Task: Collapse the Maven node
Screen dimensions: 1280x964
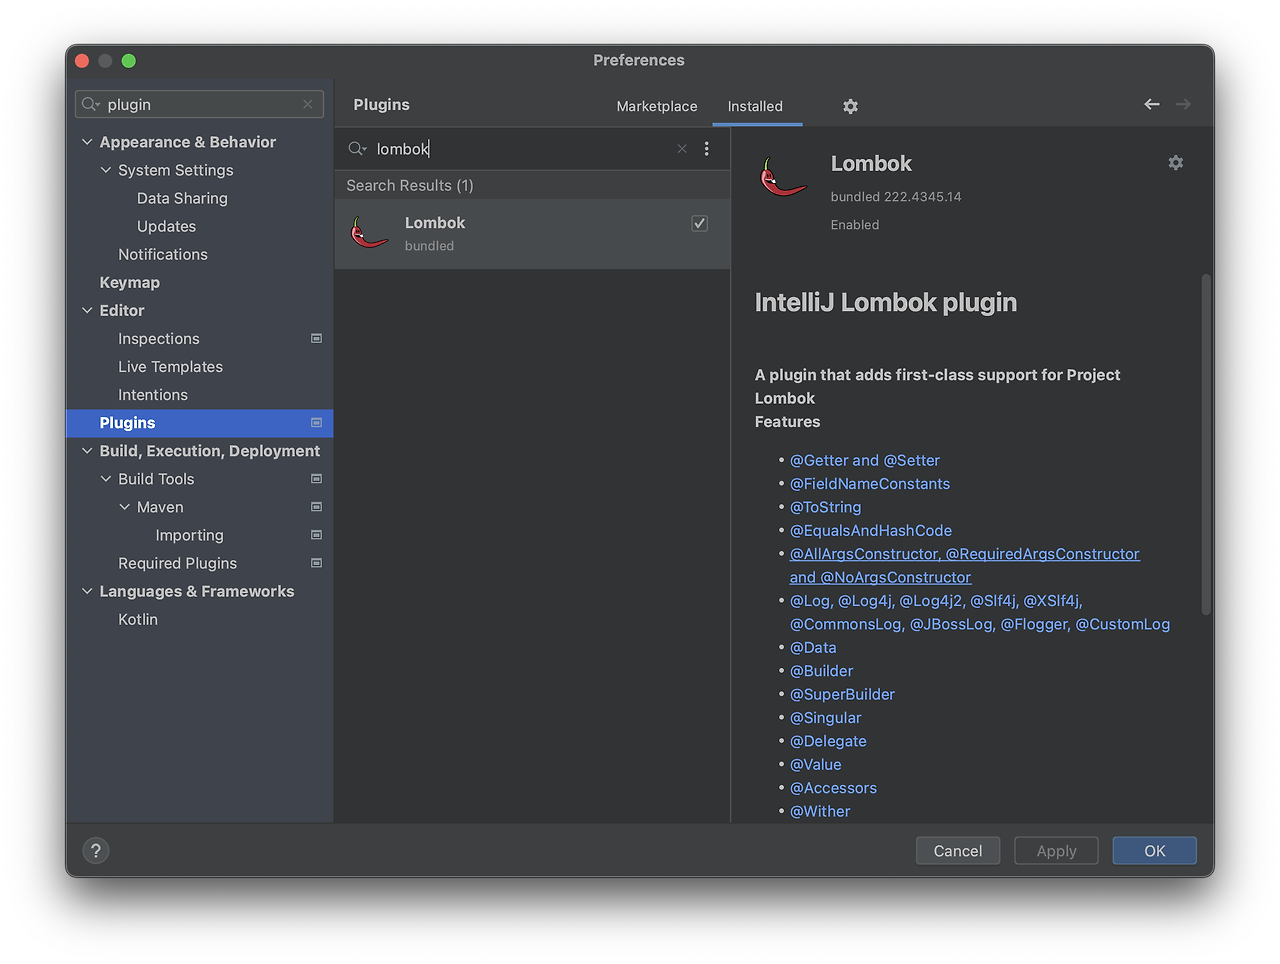Action: [x=125, y=507]
